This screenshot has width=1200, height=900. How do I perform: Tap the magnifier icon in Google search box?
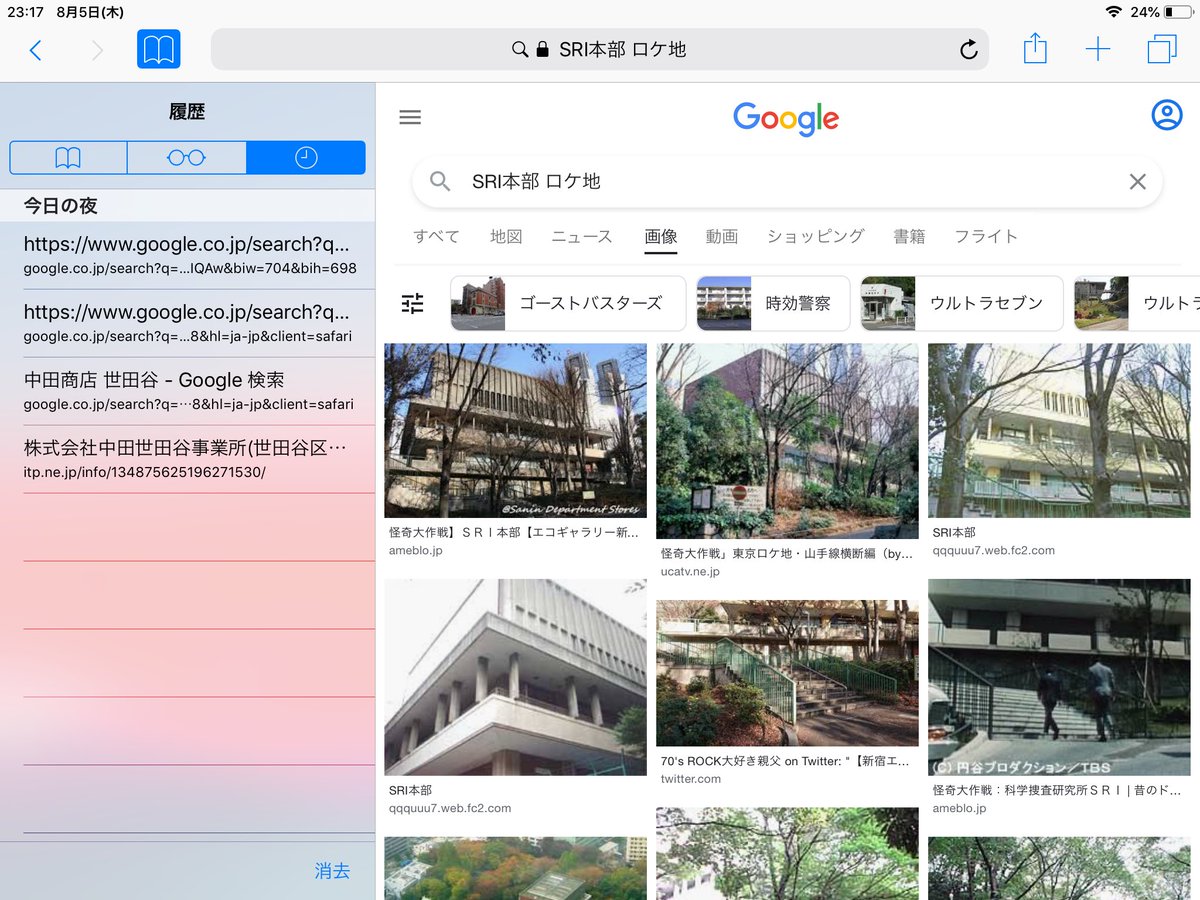click(440, 181)
